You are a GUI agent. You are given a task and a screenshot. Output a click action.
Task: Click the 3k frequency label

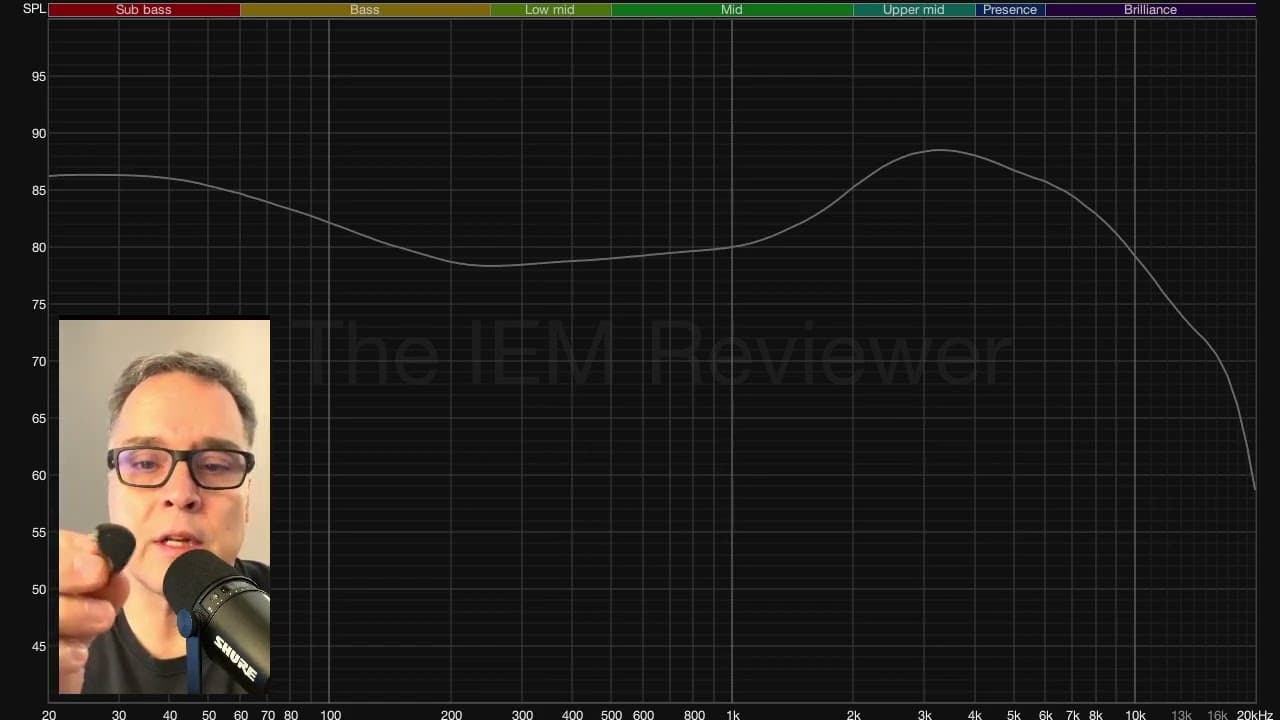point(925,714)
